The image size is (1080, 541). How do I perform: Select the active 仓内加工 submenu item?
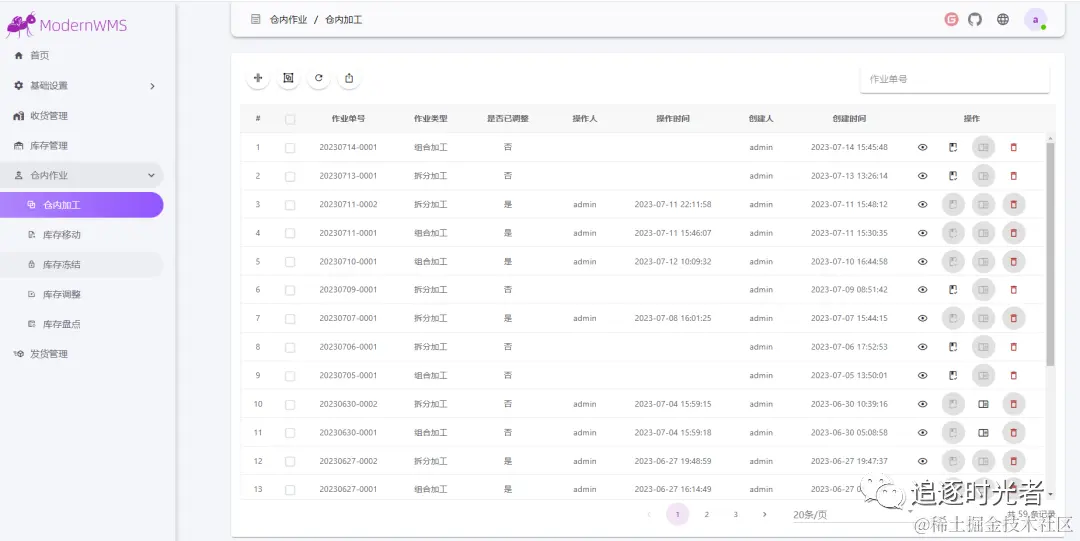click(81, 205)
